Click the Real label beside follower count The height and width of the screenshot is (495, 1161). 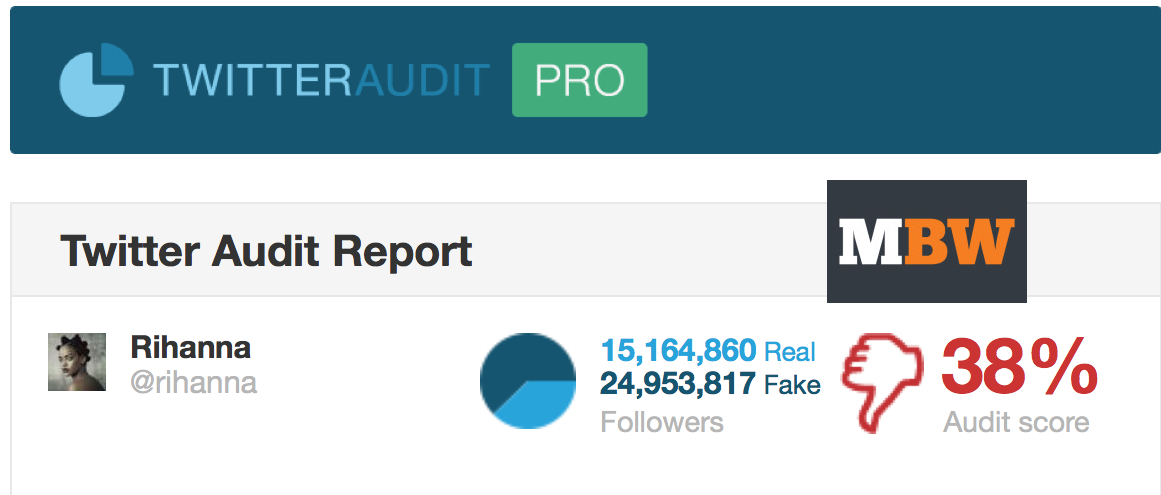click(x=789, y=351)
